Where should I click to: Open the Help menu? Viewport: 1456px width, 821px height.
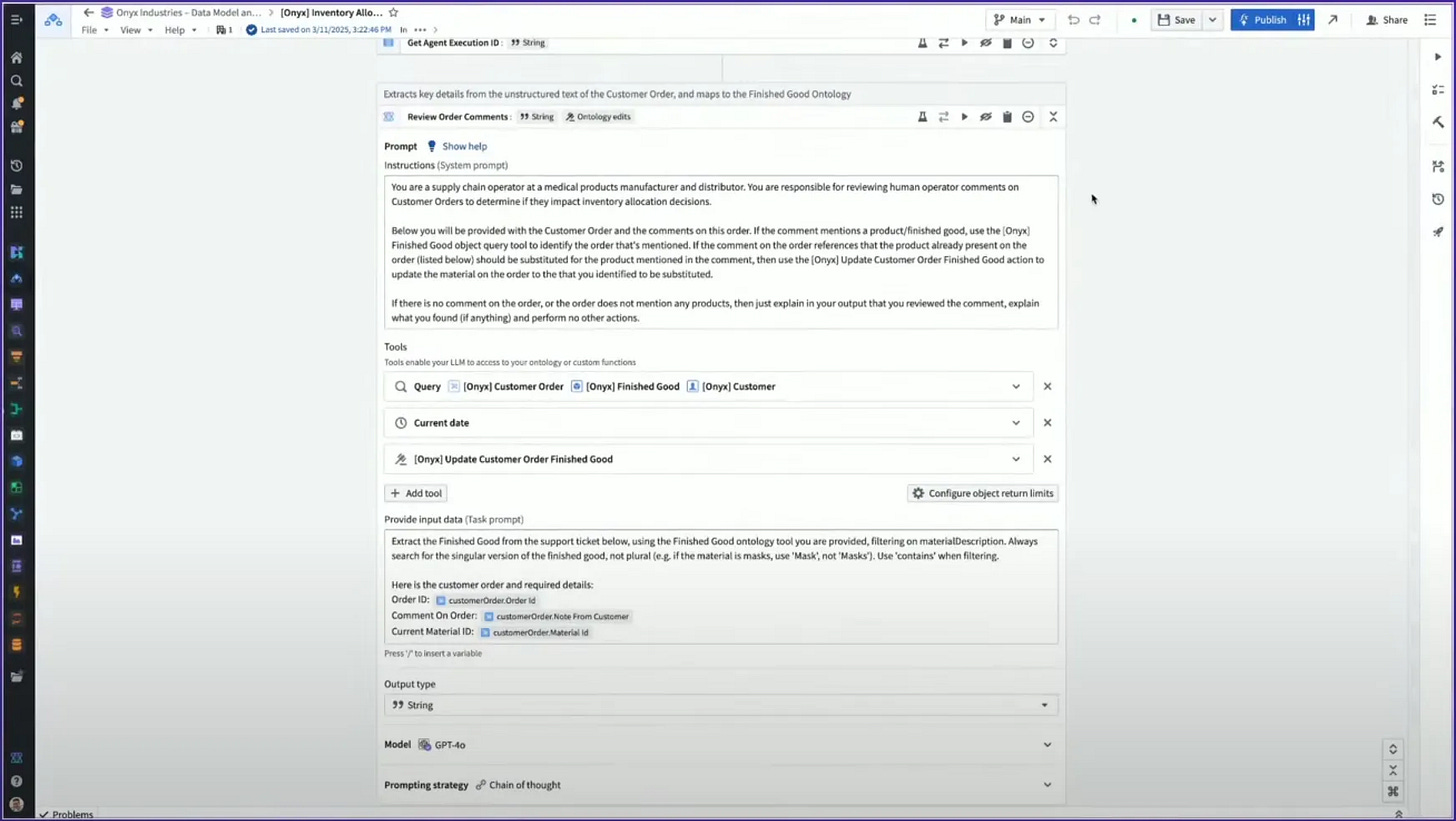click(x=180, y=30)
